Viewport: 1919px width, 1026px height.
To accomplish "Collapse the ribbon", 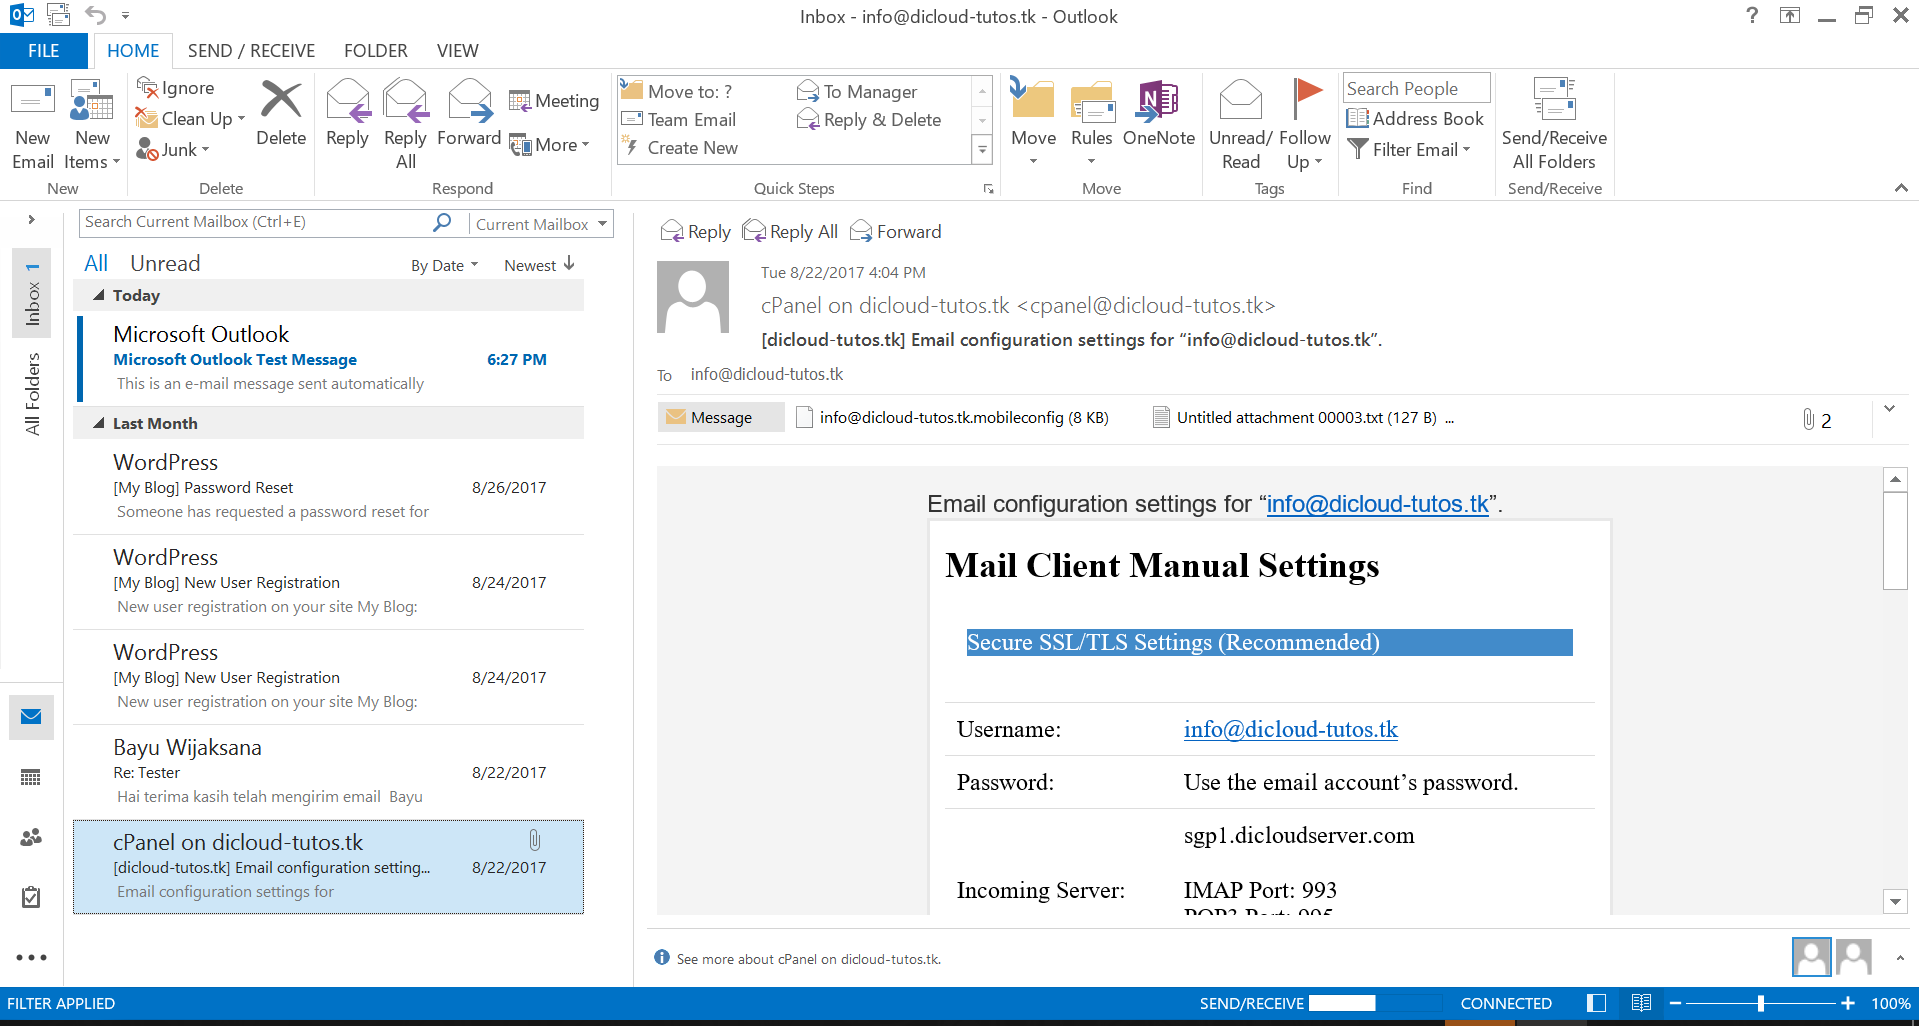I will point(1901,188).
